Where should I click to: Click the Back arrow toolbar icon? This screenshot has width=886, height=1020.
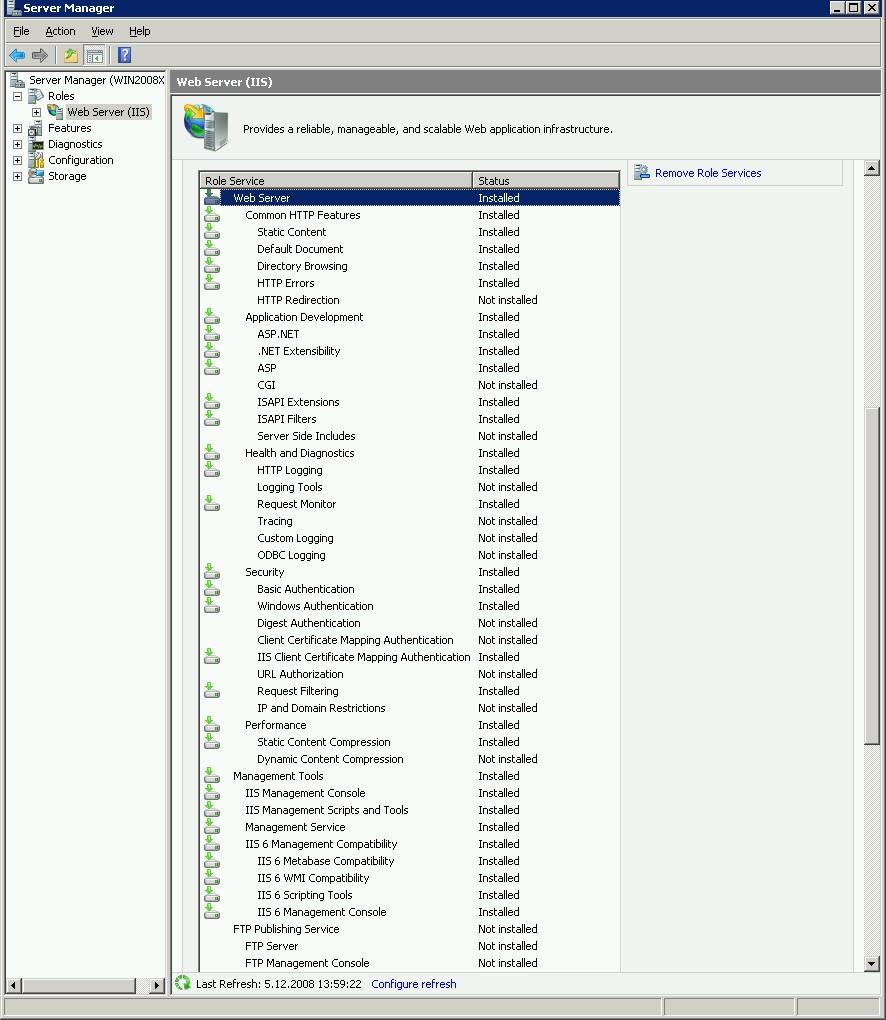pyautogui.click(x=17, y=56)
